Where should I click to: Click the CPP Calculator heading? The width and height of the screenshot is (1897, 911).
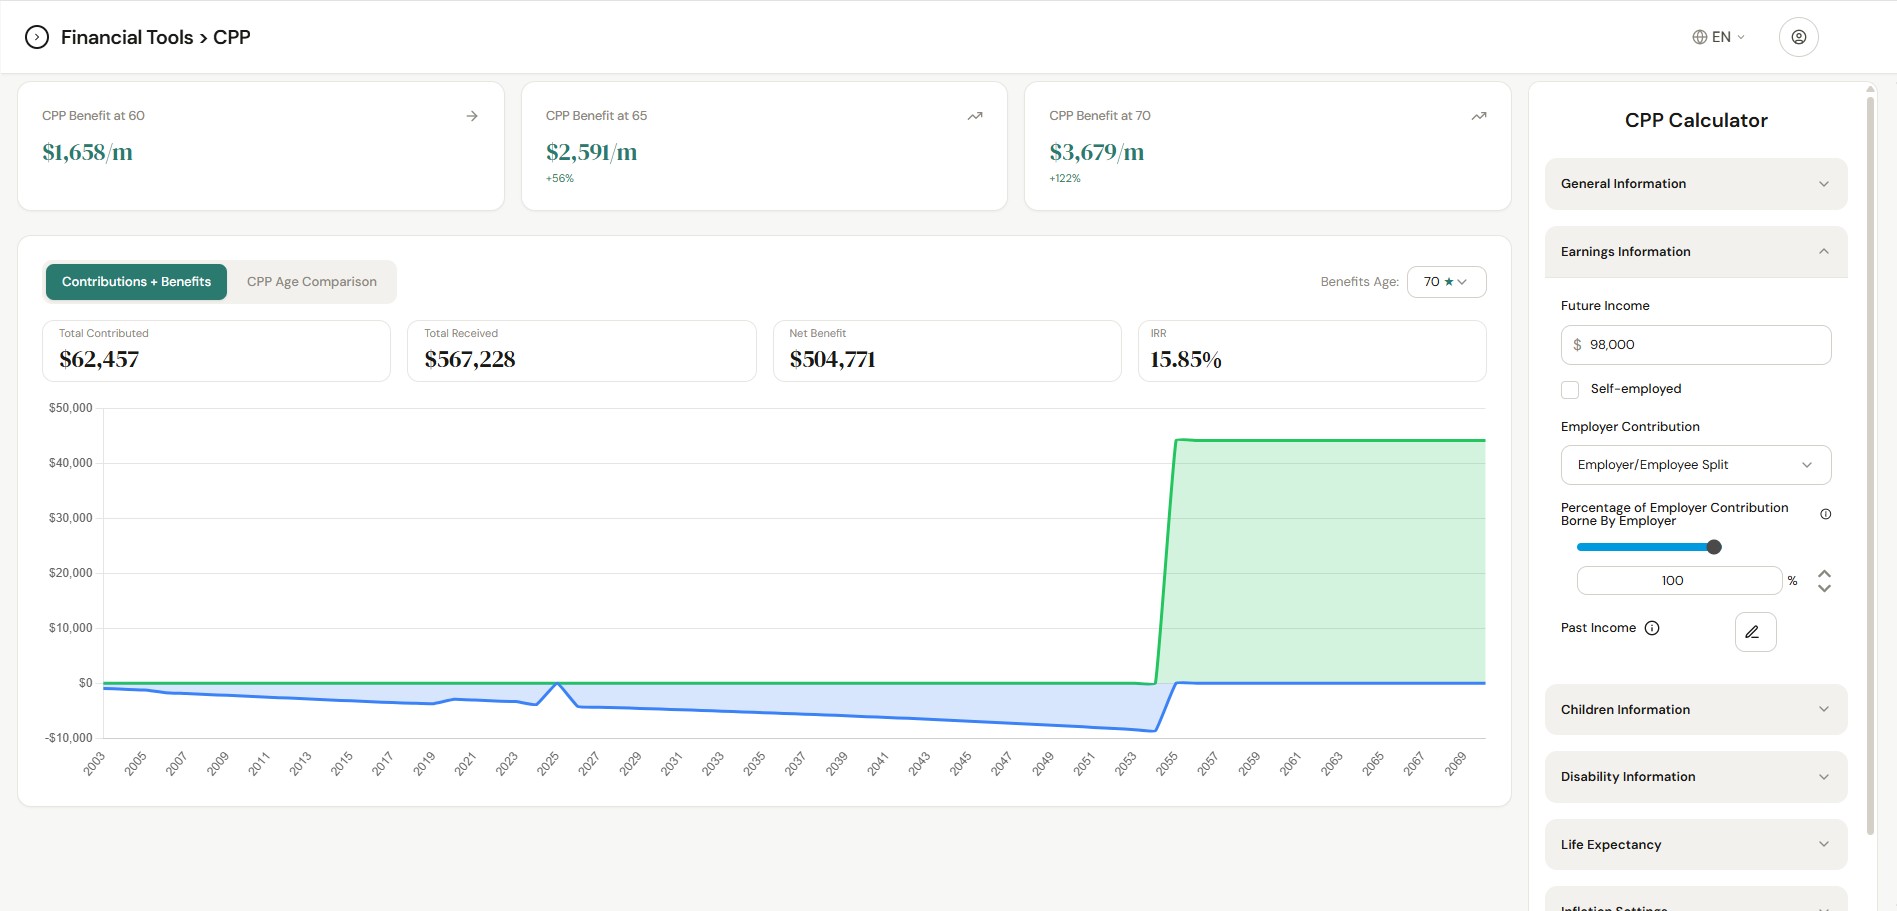tap(1696, 120)
